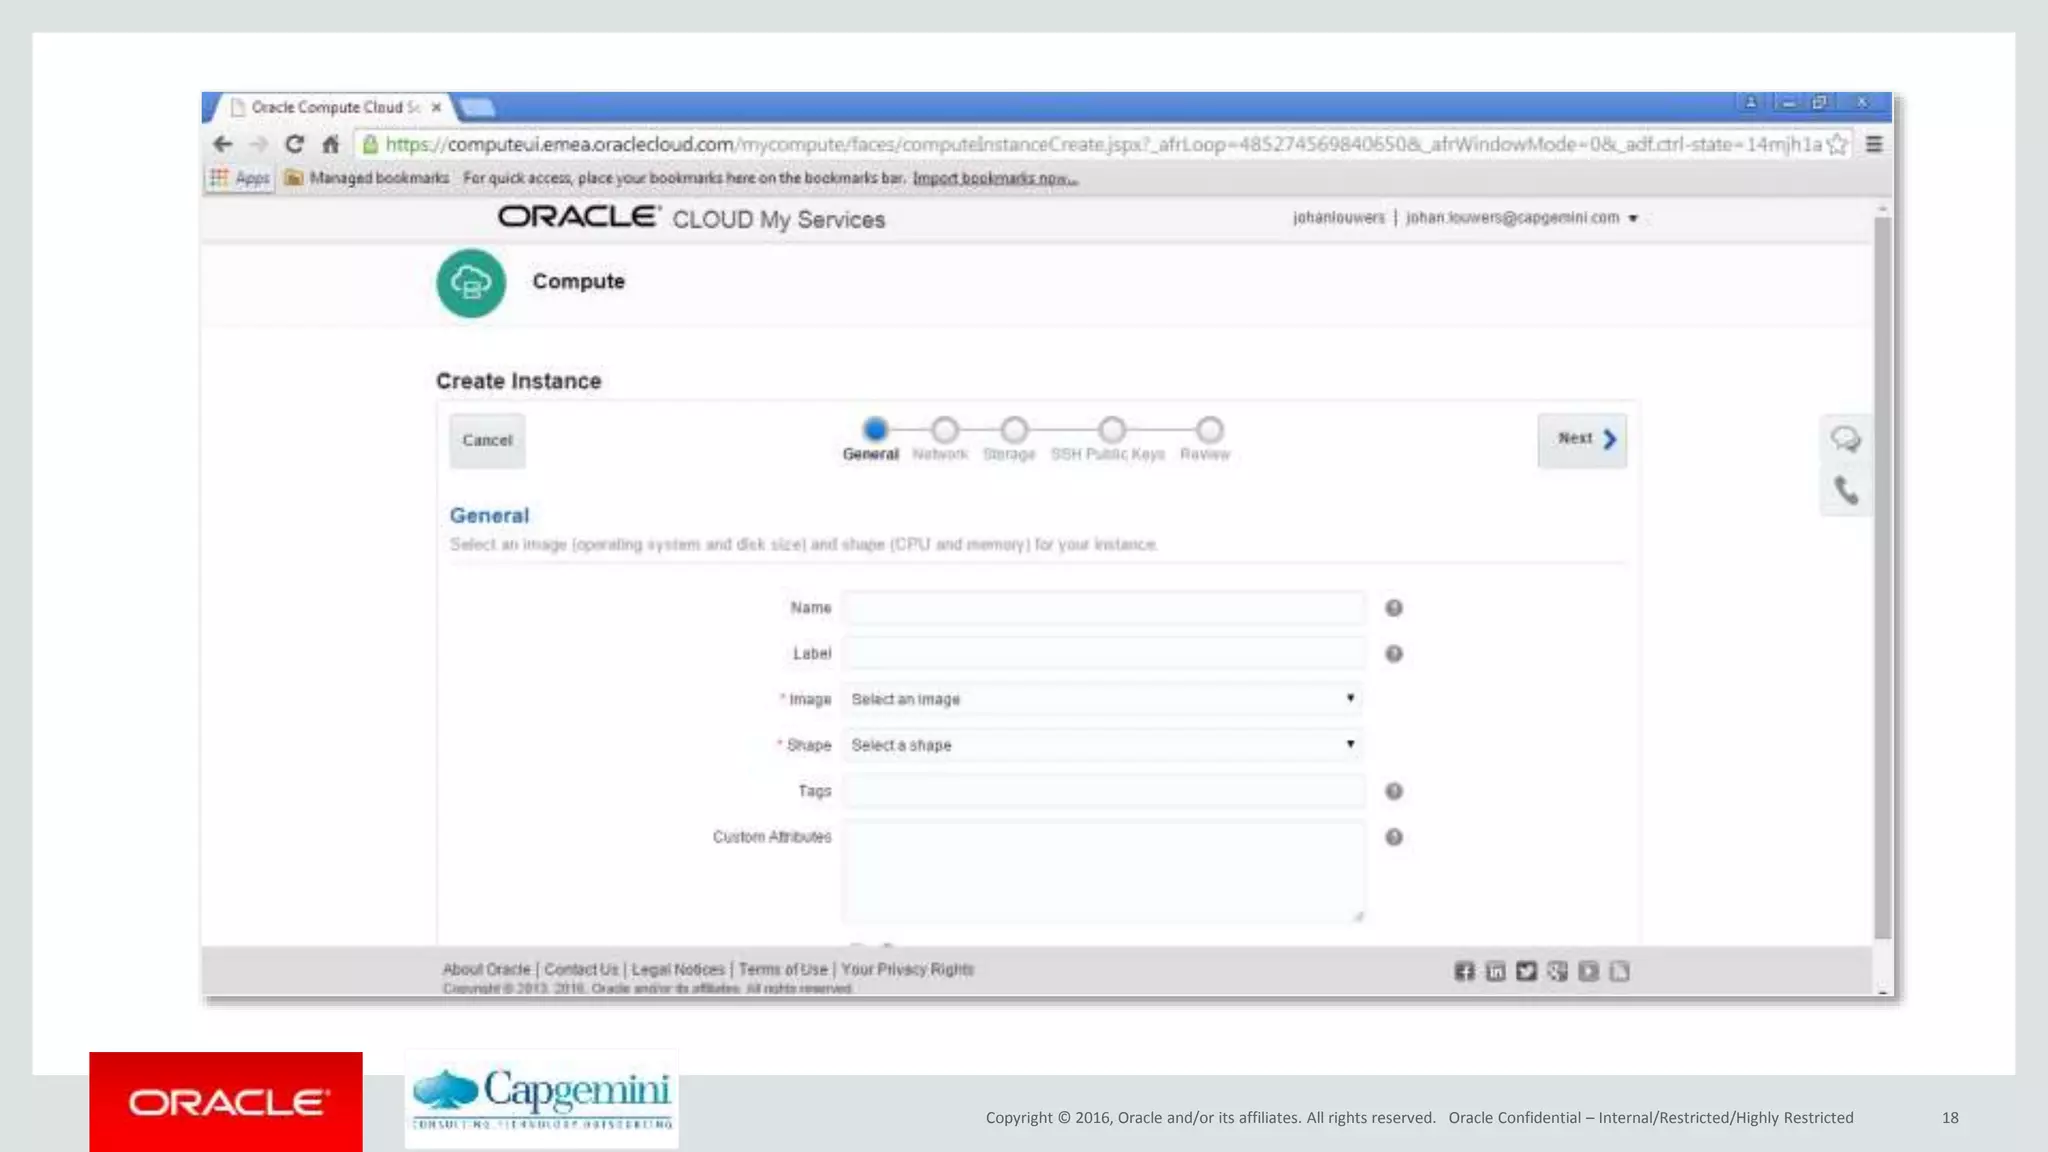This screenshot has height=1152, width=2048.
Task: Click into the Name input field
Action: 1102,608
